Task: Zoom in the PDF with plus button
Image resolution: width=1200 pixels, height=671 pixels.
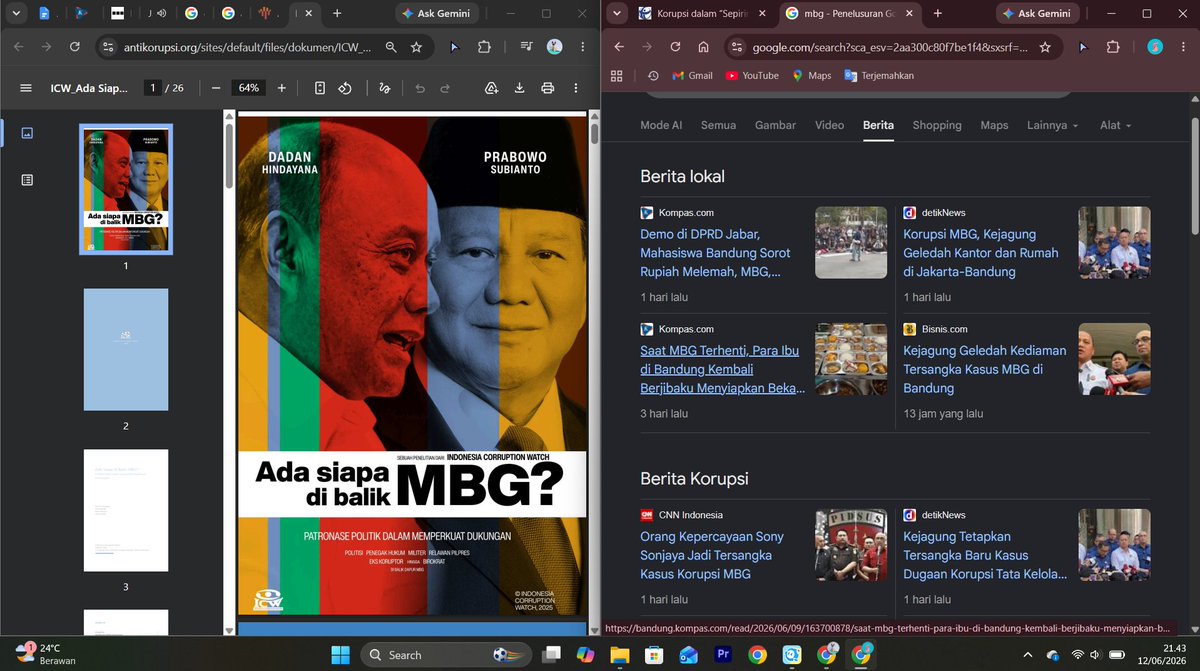Action: [x=281, y=88]
